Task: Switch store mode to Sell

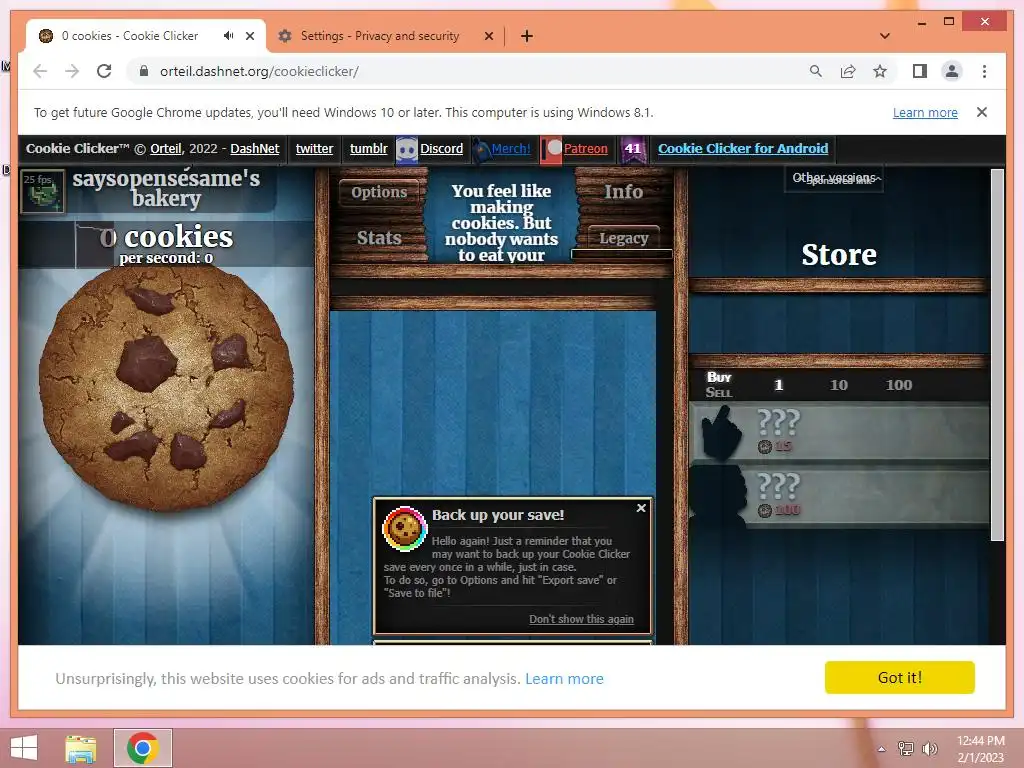Action: [718, 392]
